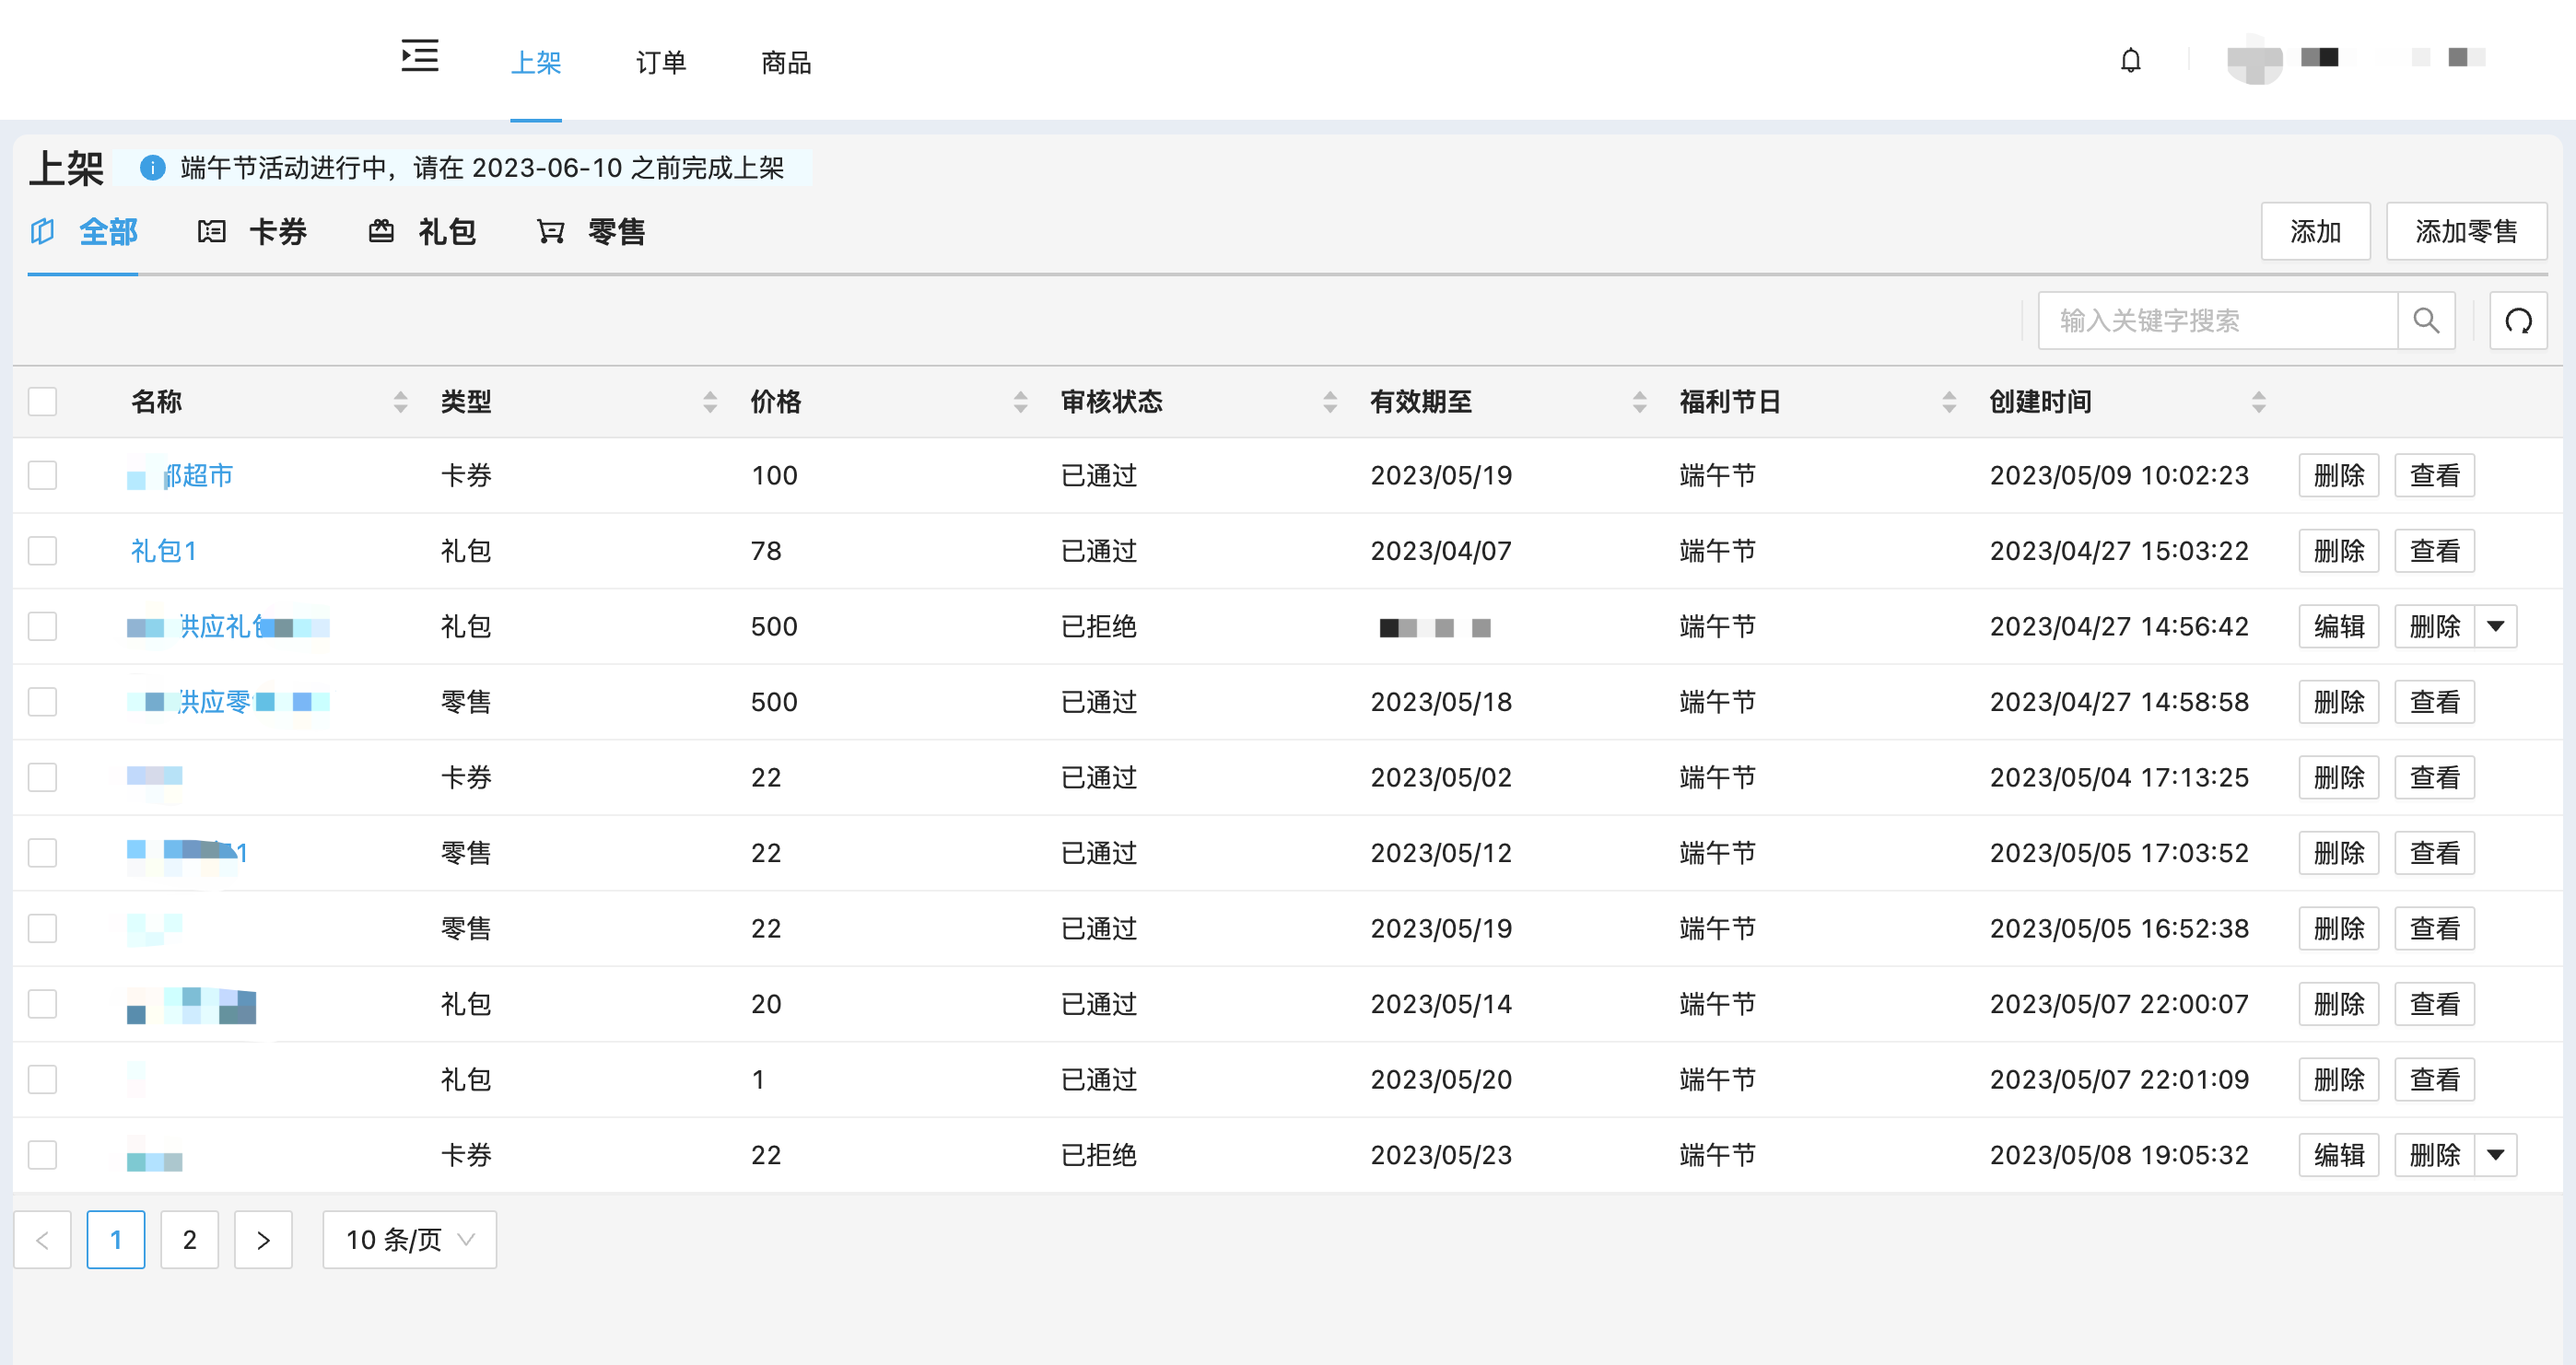The image size is (2576, 1365).
Task: Check the first row 超市 checkbox
Action: coord(42,475)
